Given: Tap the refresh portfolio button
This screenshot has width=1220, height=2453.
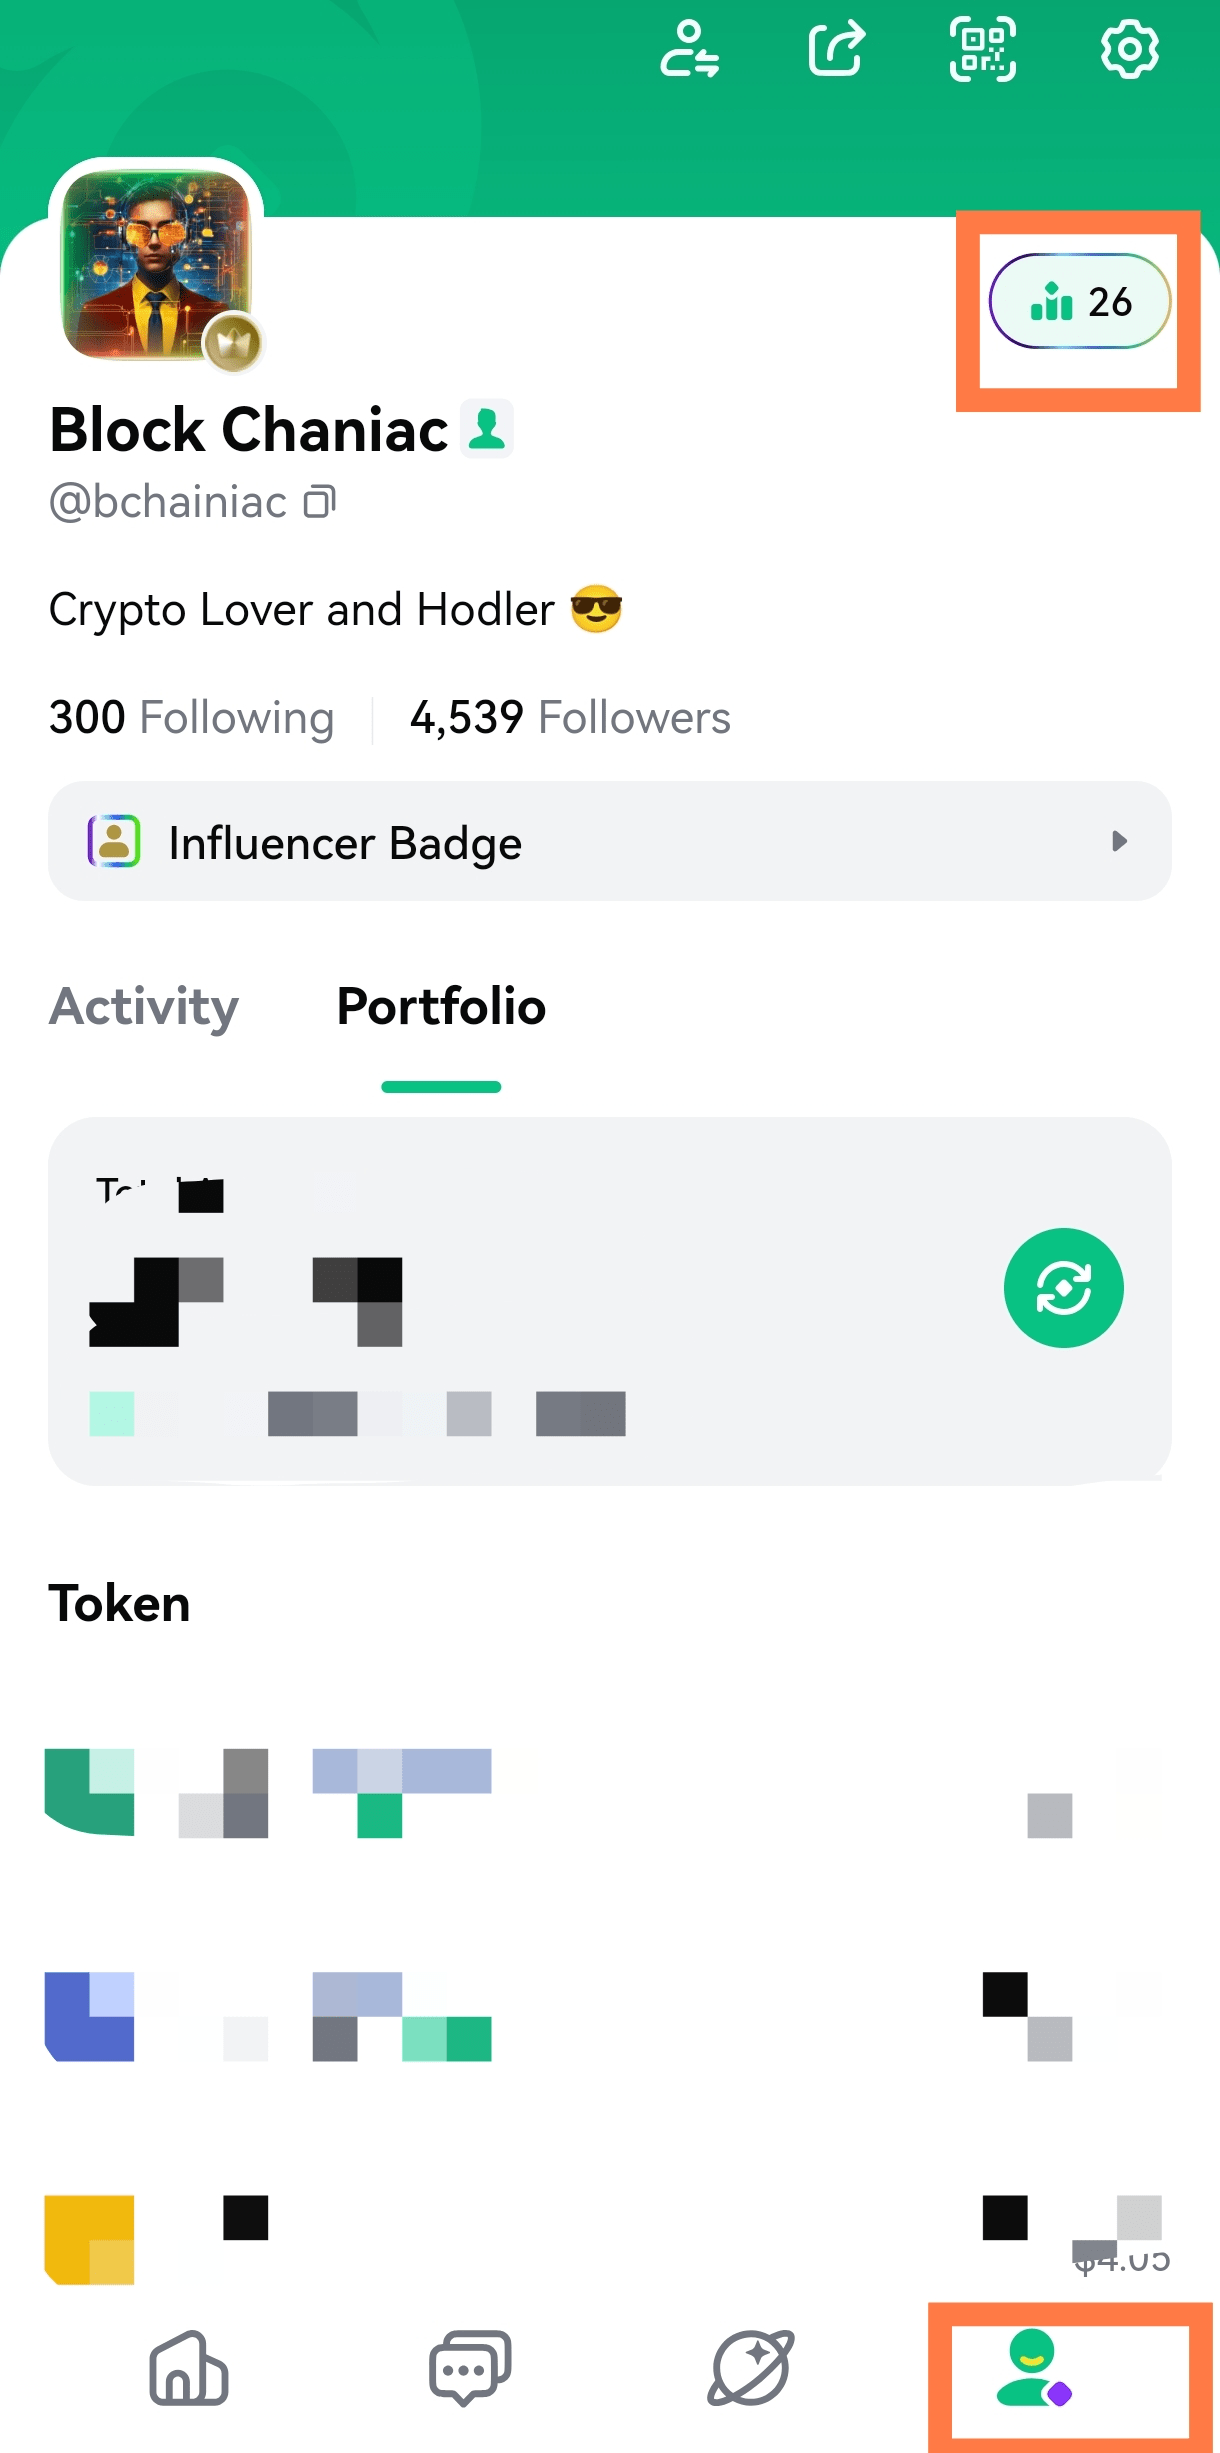Looking at the screenshot, I should pos(1063,1287).
